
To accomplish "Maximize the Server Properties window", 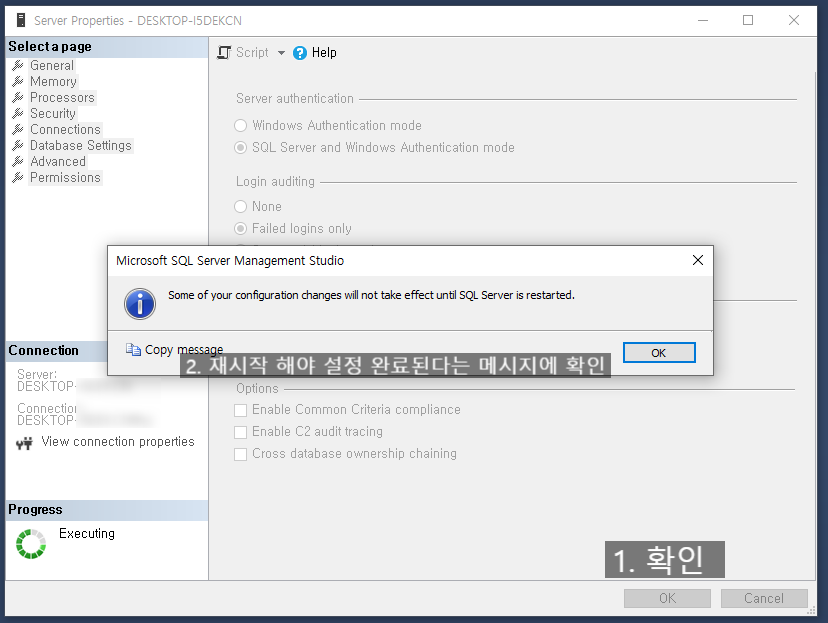I will [748, 20].
